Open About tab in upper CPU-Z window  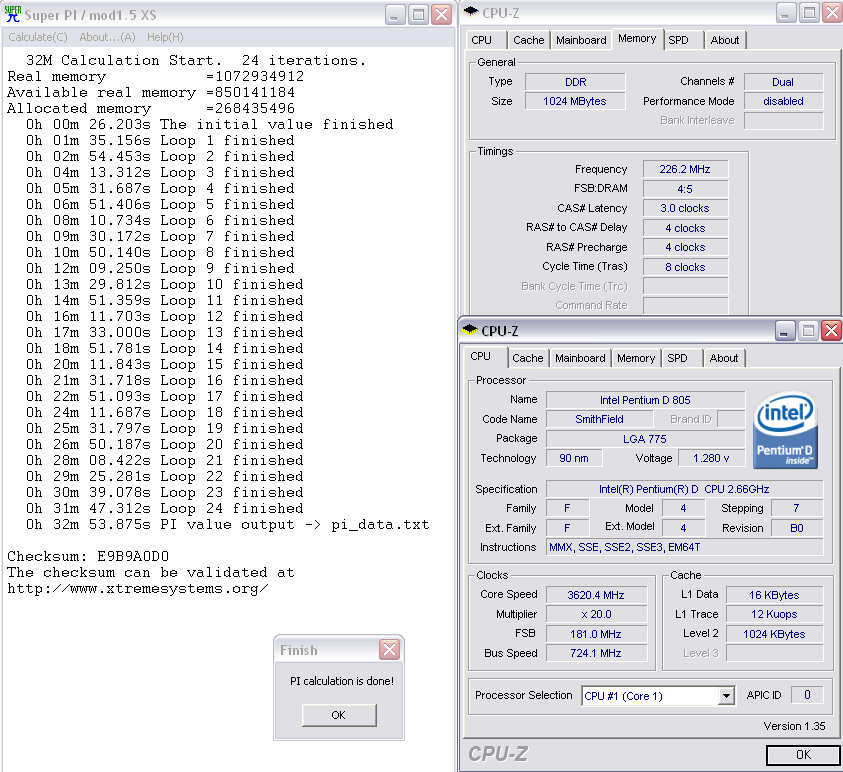pos(725,40)
